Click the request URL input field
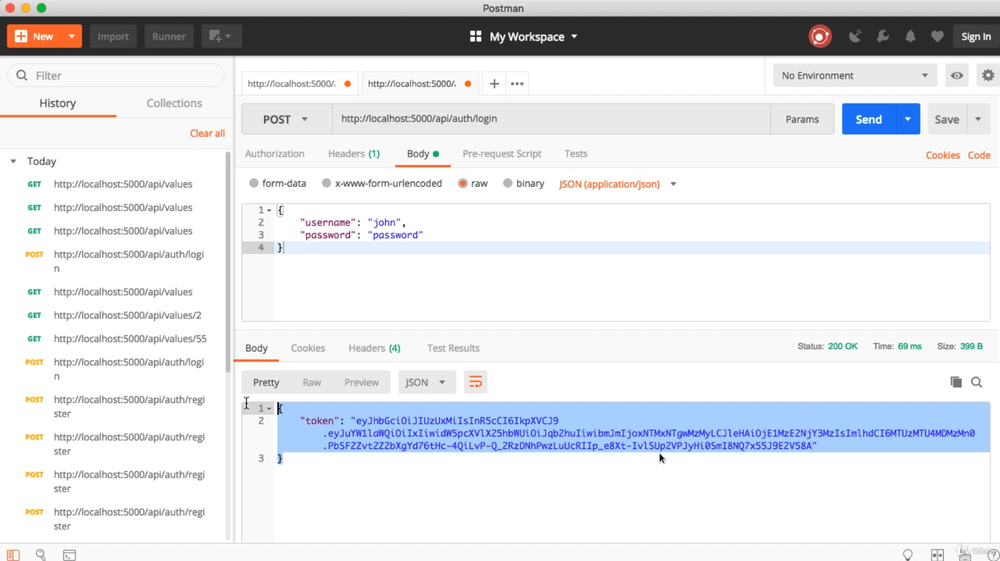 550,119
